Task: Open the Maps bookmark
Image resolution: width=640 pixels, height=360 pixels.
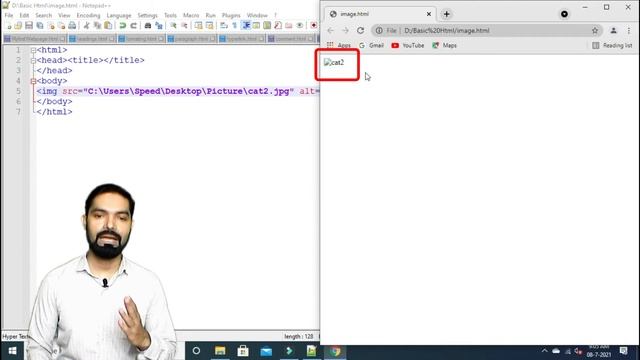Action: click(444, 45)
